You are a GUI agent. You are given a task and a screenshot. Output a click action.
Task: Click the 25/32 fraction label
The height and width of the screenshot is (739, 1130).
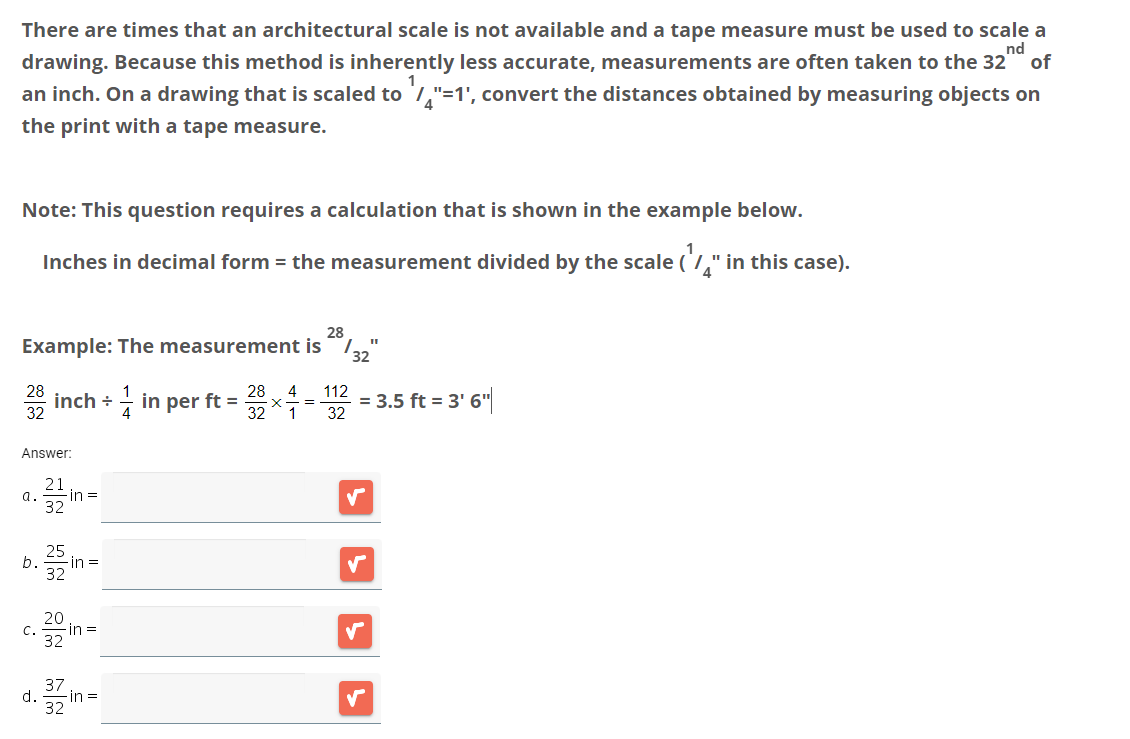pyautogui.click(x=55, y=563)
